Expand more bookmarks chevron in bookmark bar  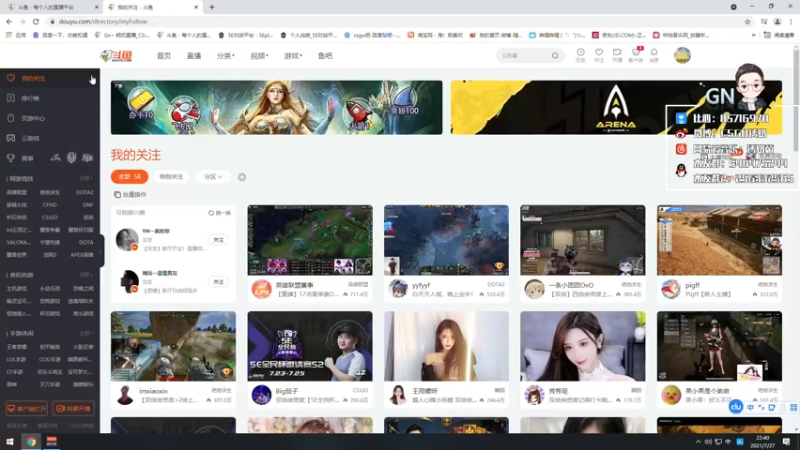(754, 35)
